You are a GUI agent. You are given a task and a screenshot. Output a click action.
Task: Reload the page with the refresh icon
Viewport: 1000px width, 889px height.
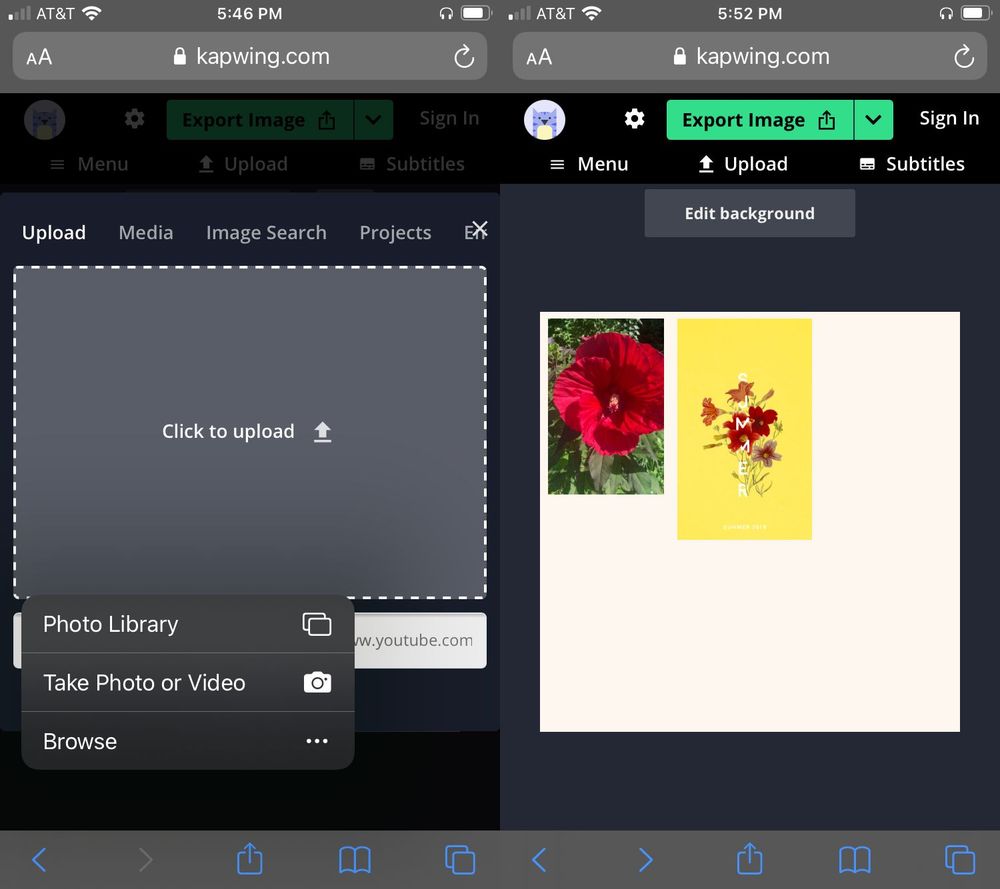click(x=463, y=57)
